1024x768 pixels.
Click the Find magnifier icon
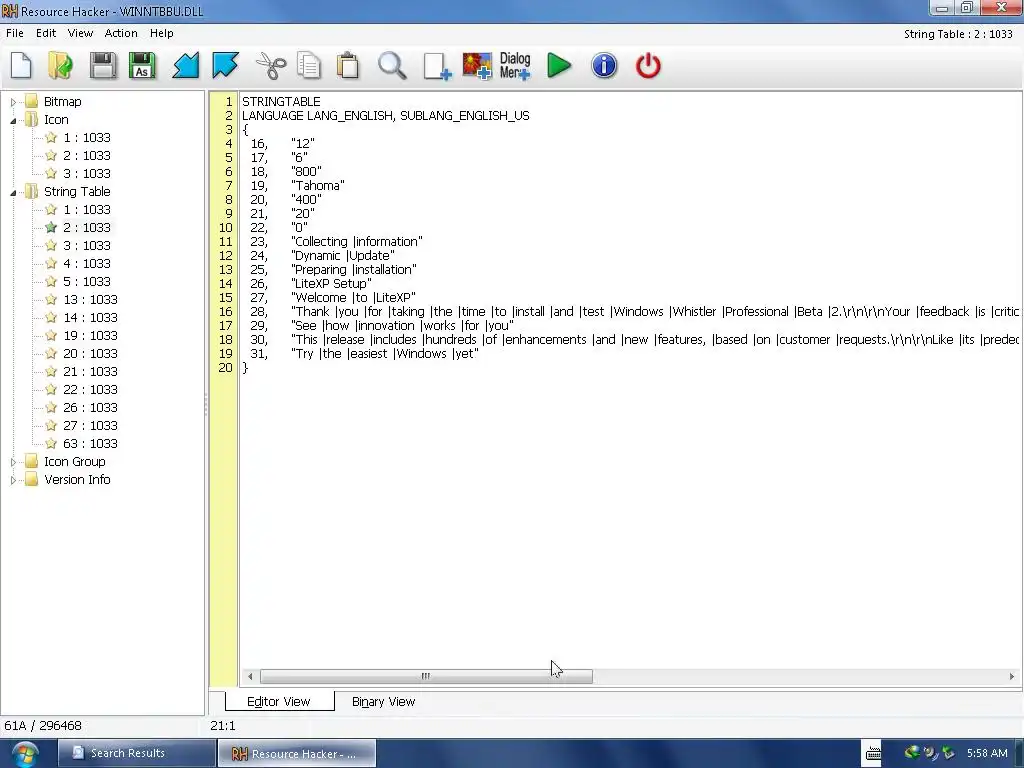pyautogui.click(x=392, y=66)
